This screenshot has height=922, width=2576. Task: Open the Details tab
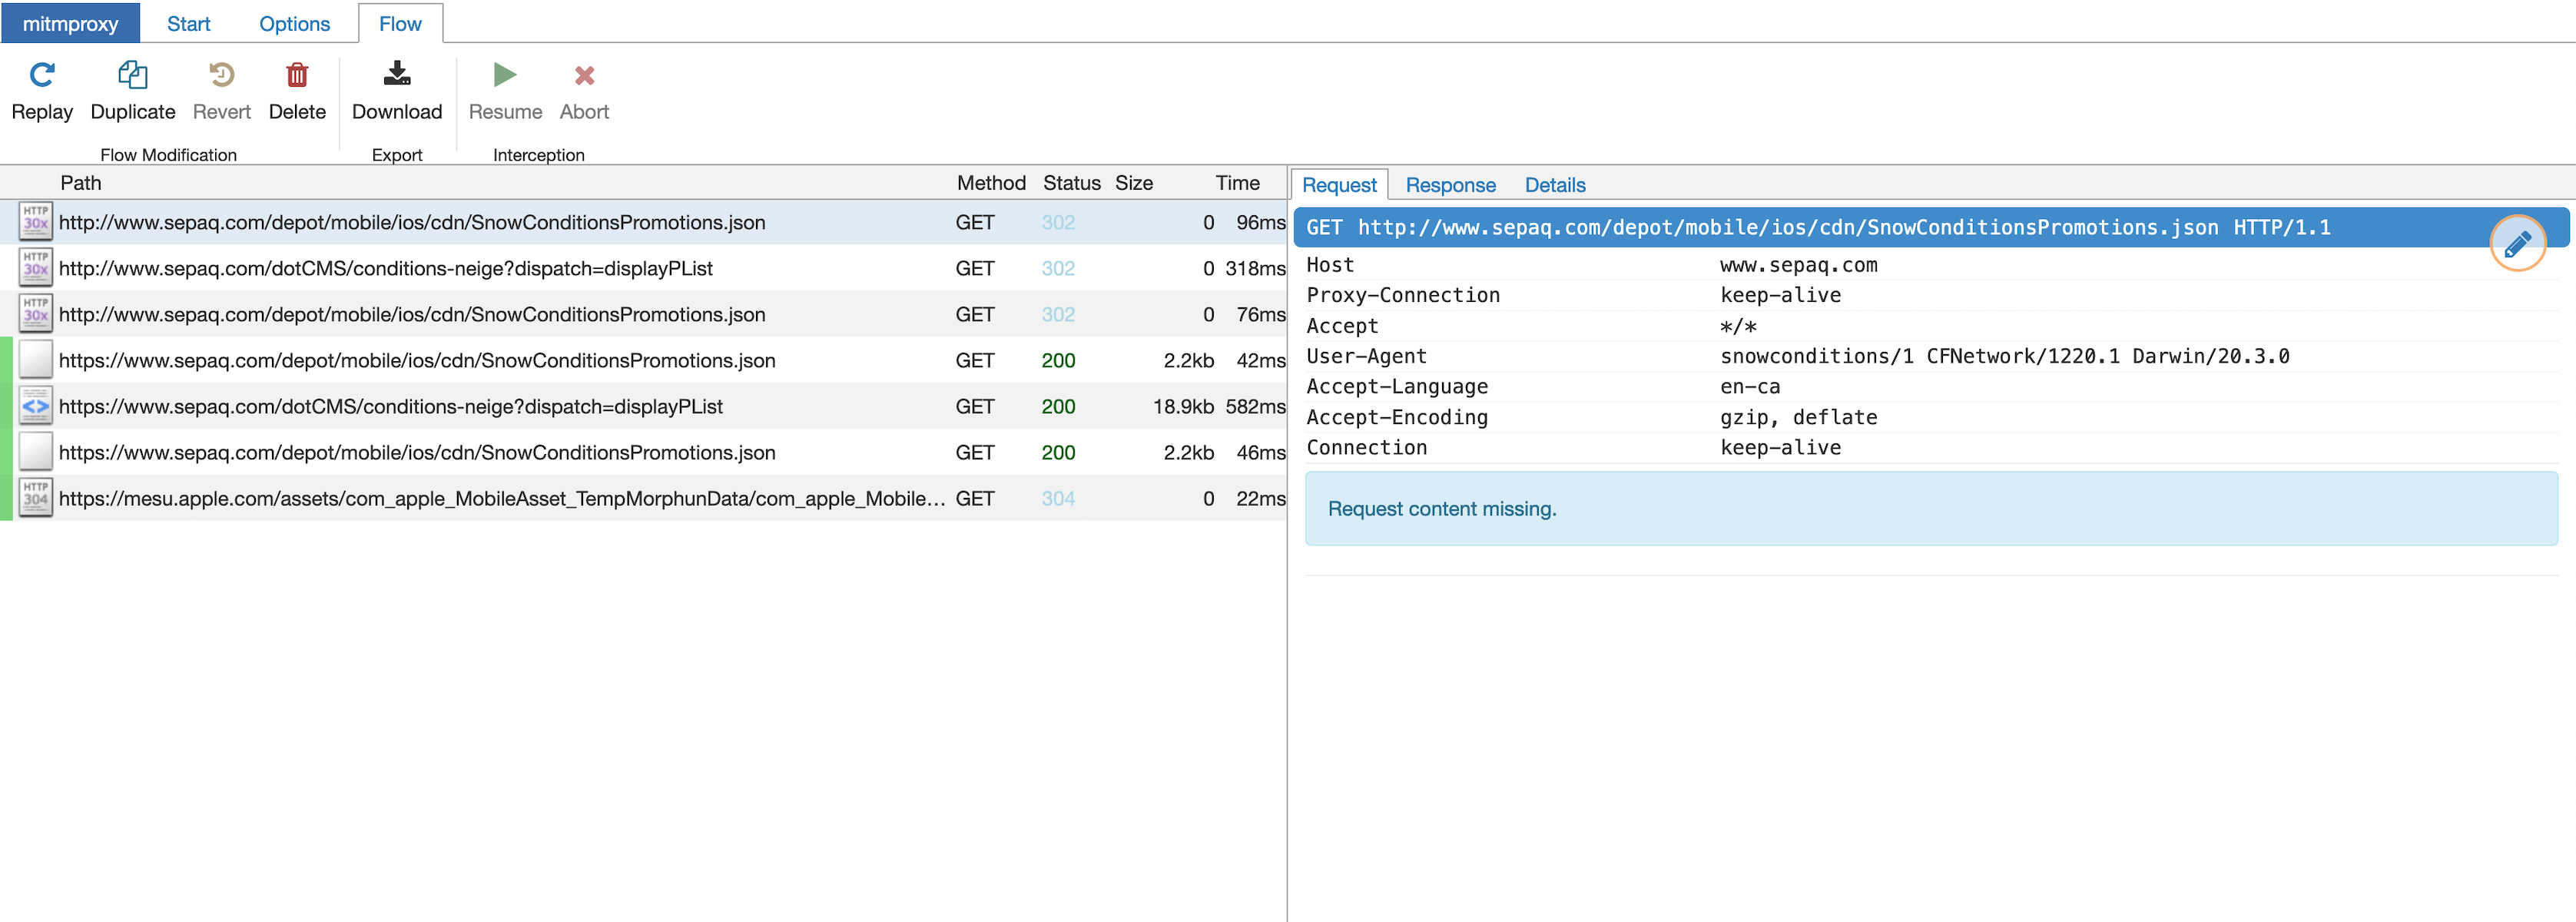click(1554, 185)
